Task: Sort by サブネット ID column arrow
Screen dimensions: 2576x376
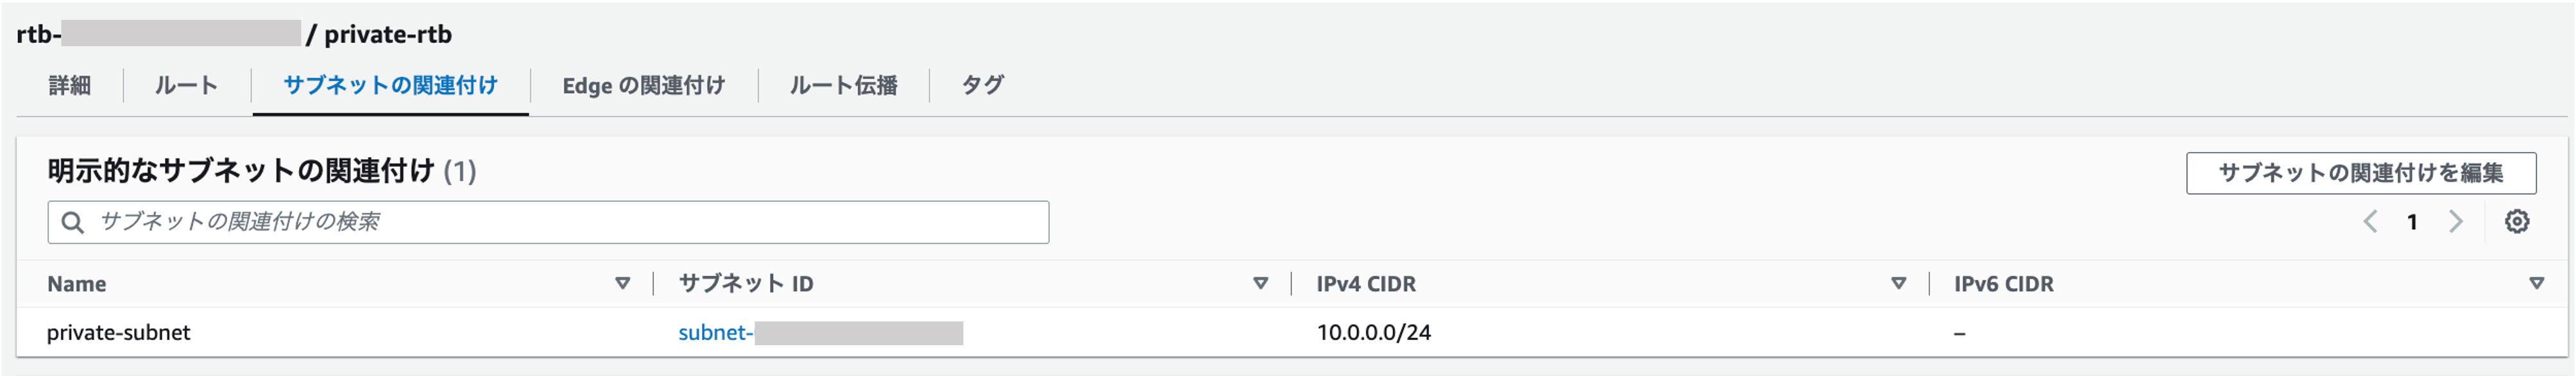Action: click(1260, 284)
